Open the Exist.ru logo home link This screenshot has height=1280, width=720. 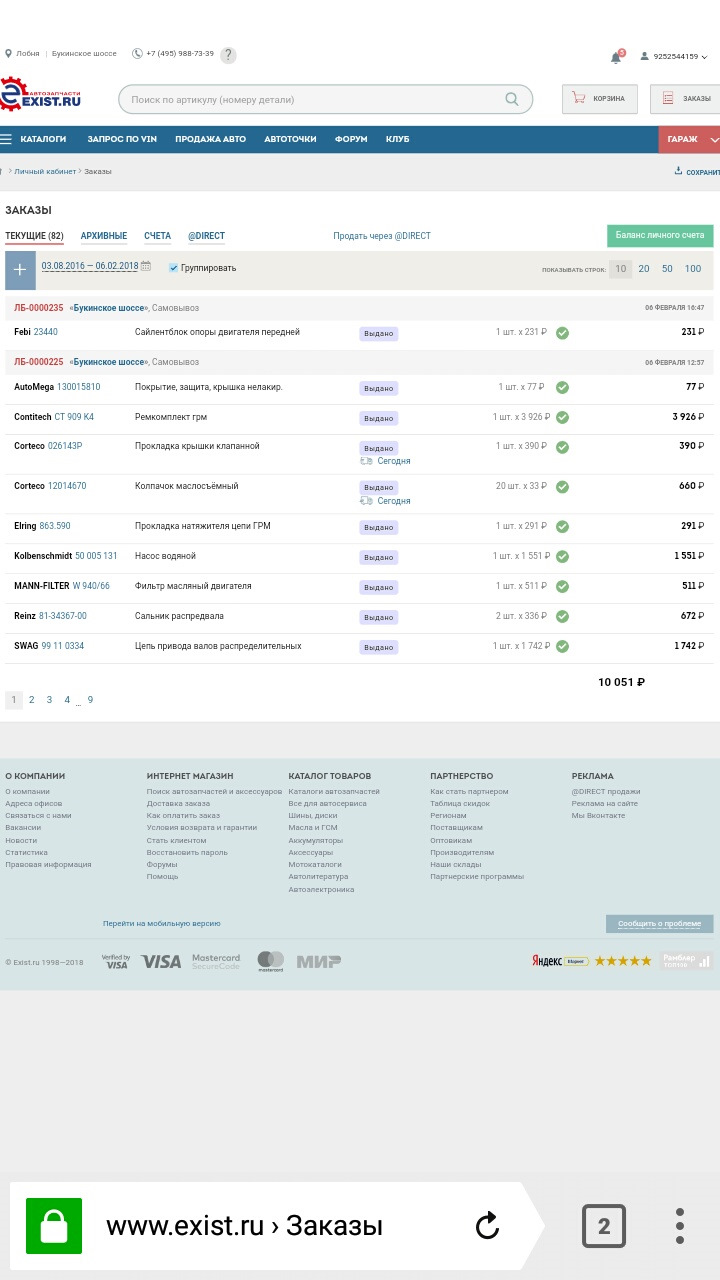click(x=41, y=96)
